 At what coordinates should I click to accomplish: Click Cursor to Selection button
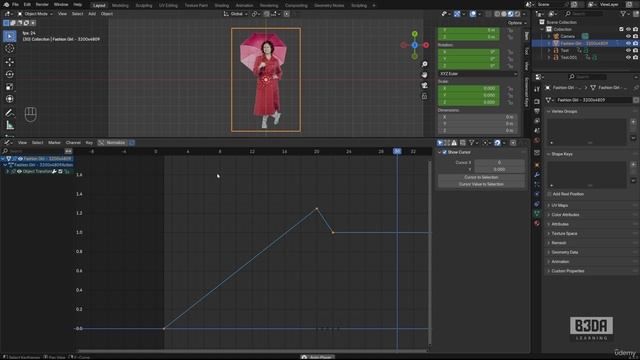click(481, 178)
